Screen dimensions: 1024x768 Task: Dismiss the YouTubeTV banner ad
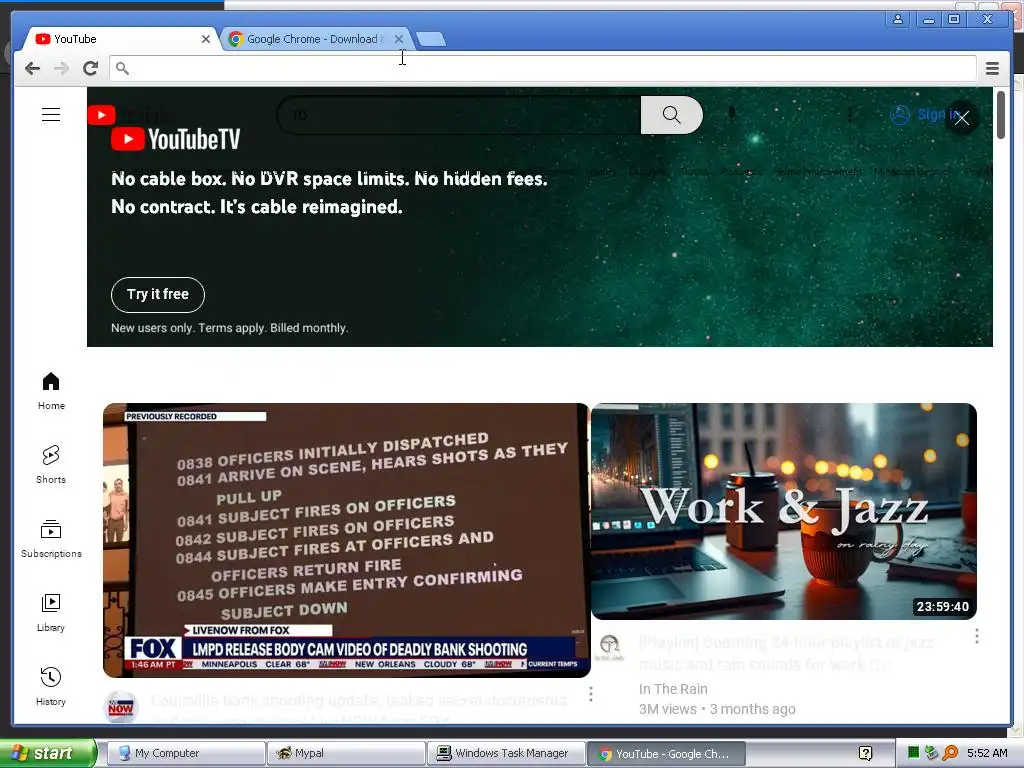961,118
